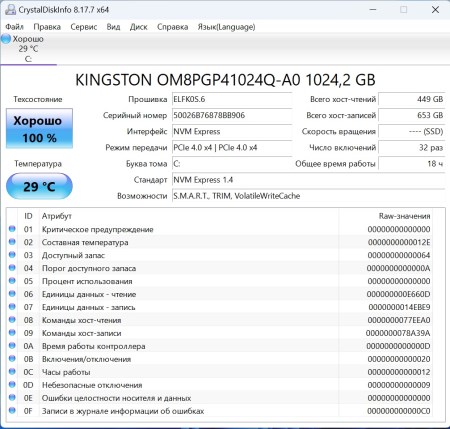Select the row Часы работы
This screenshot has width=450, height=429.
coord(220,372)
